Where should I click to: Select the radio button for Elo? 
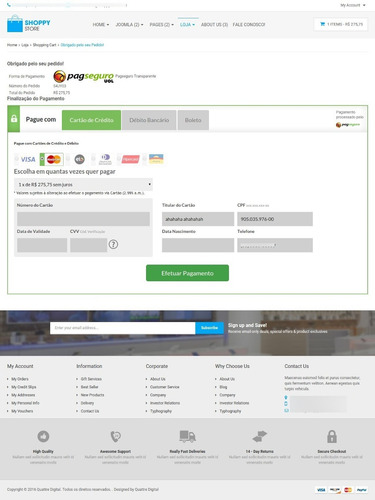(68, 159)
